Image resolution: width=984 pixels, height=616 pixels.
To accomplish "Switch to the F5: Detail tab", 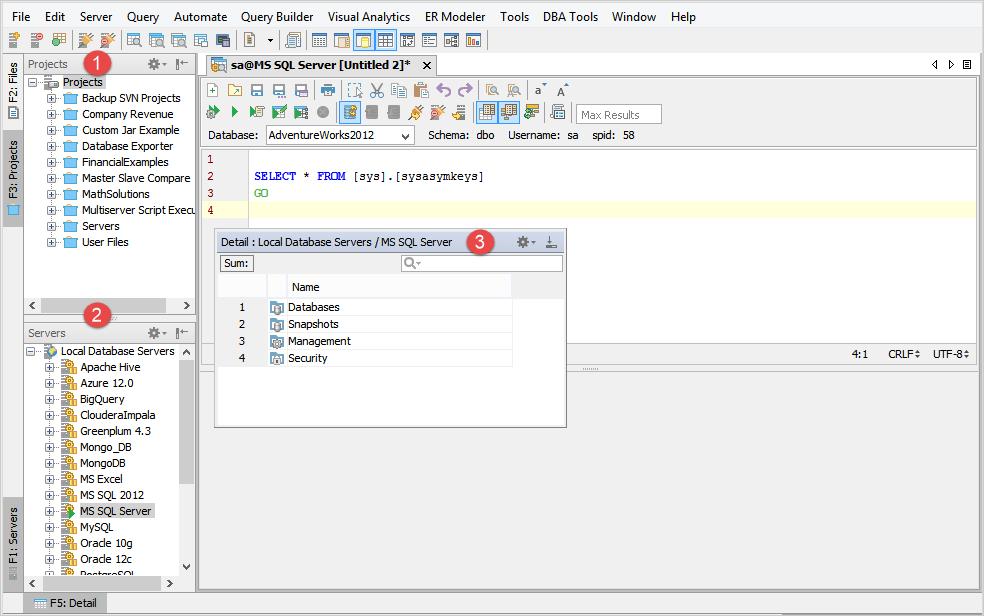I will (64, 604).
